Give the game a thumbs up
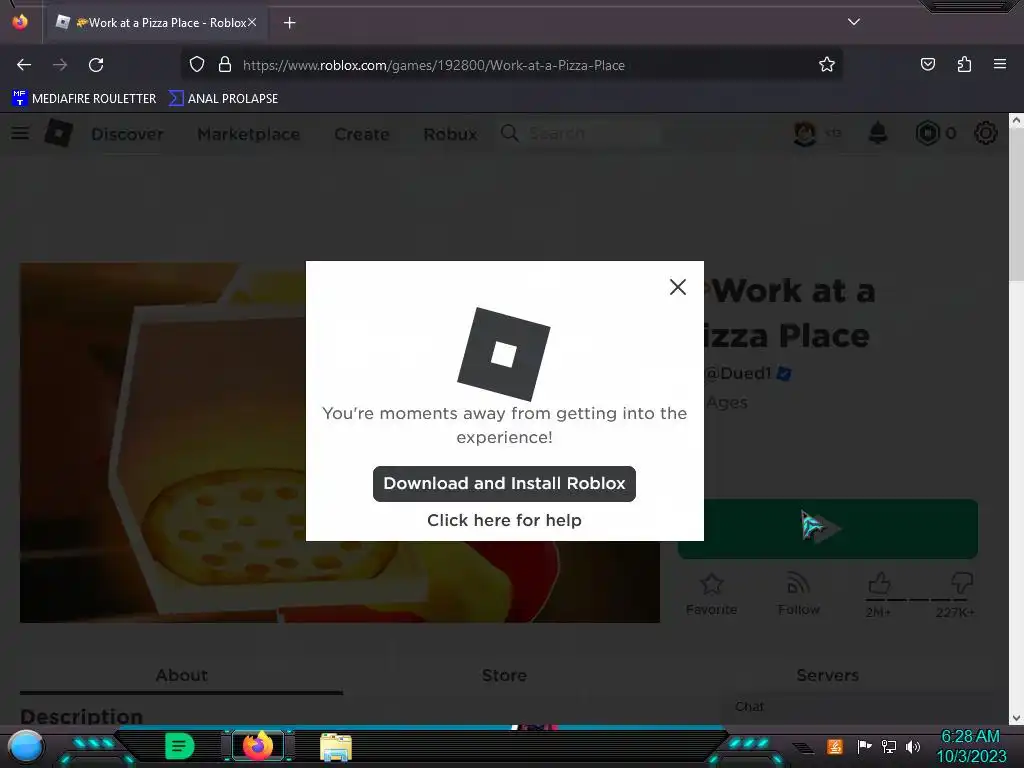The image size is (1024, 768). pos(879,583)
